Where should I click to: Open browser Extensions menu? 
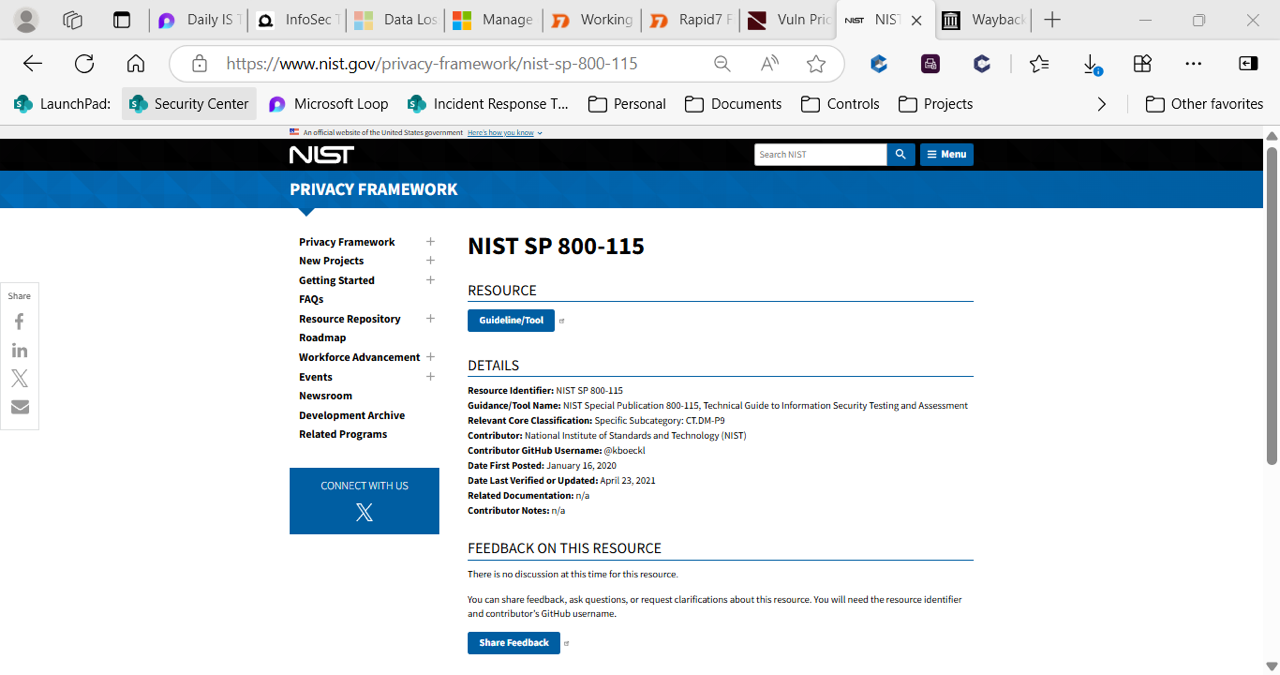pyautogui.click(x=1142, y=64)
